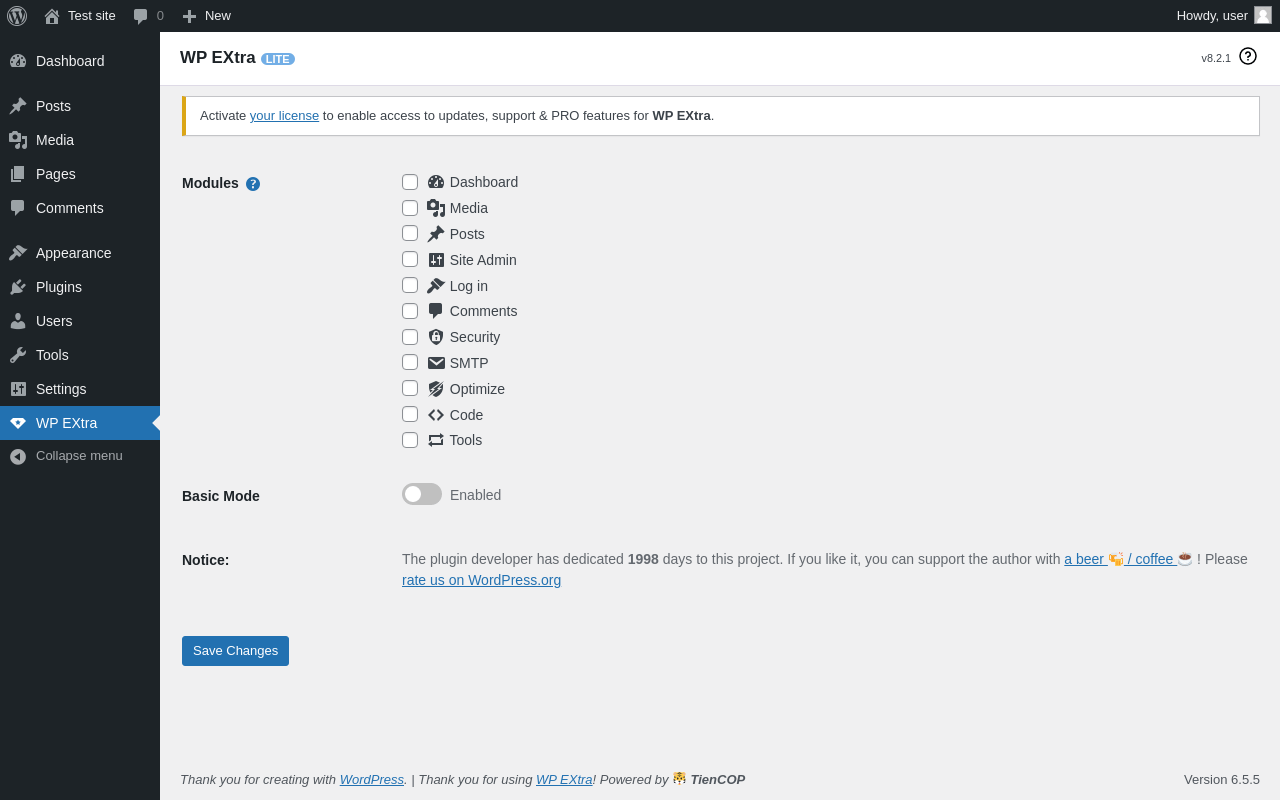Enable the Dashboard module checkbox

(410, 182)
